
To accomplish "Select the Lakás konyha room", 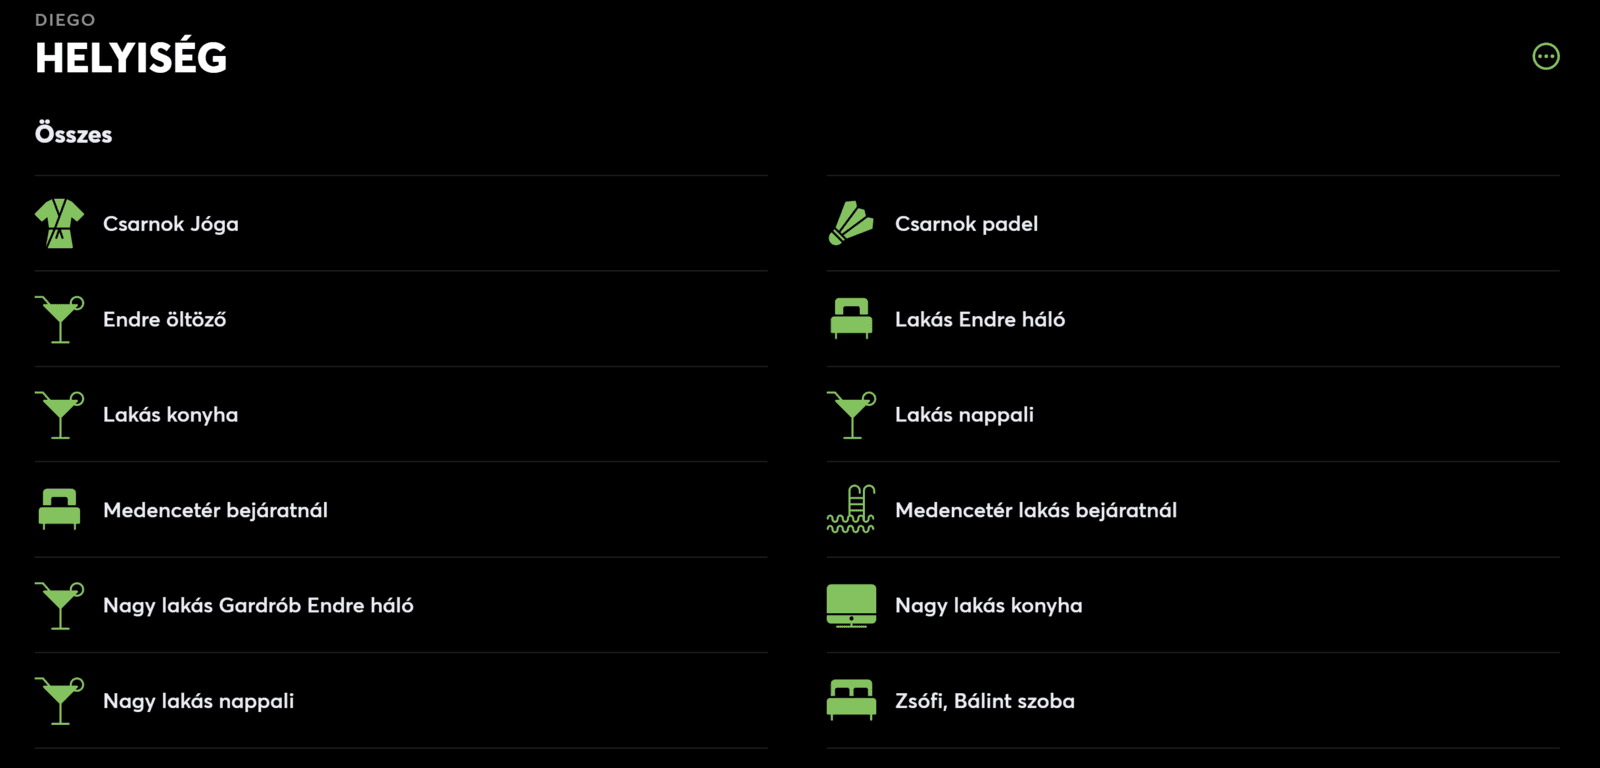I will tap(171, 415).
